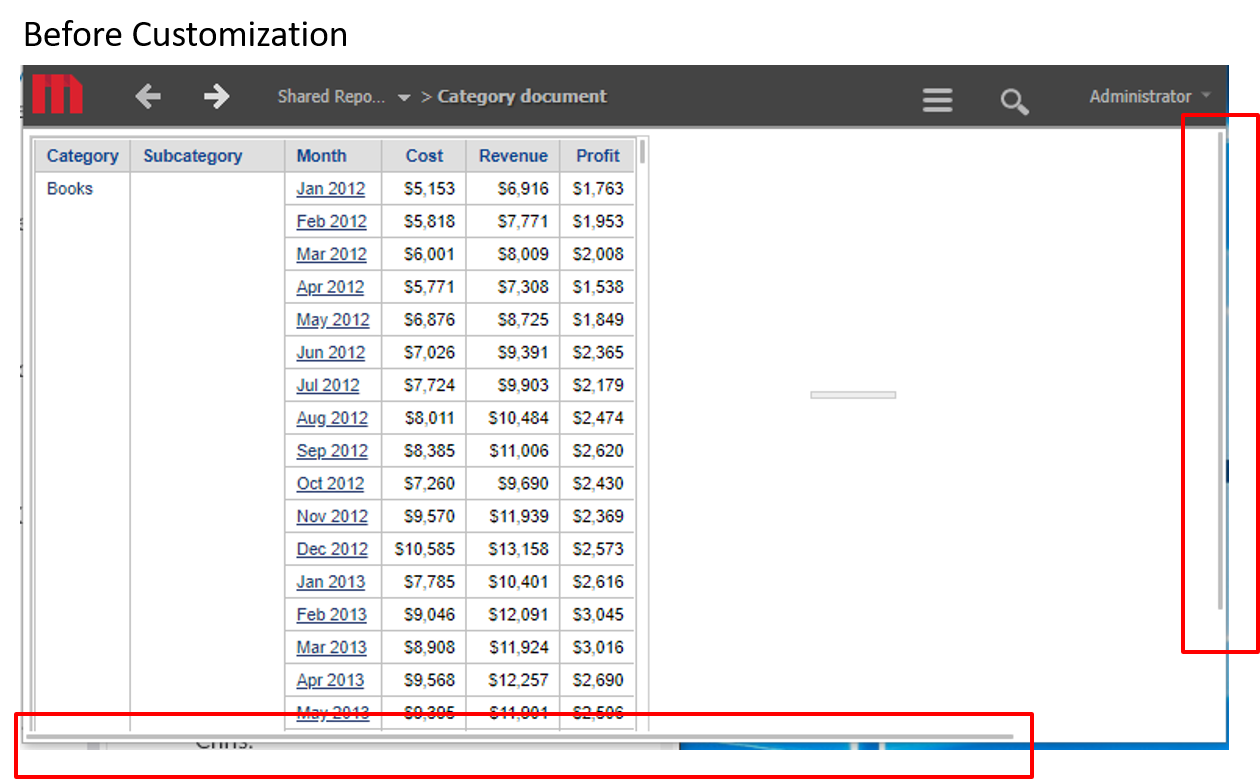Screen dimensions: 1260x779
Task: Select the Books category cell
Action: (x=69, y=188)
